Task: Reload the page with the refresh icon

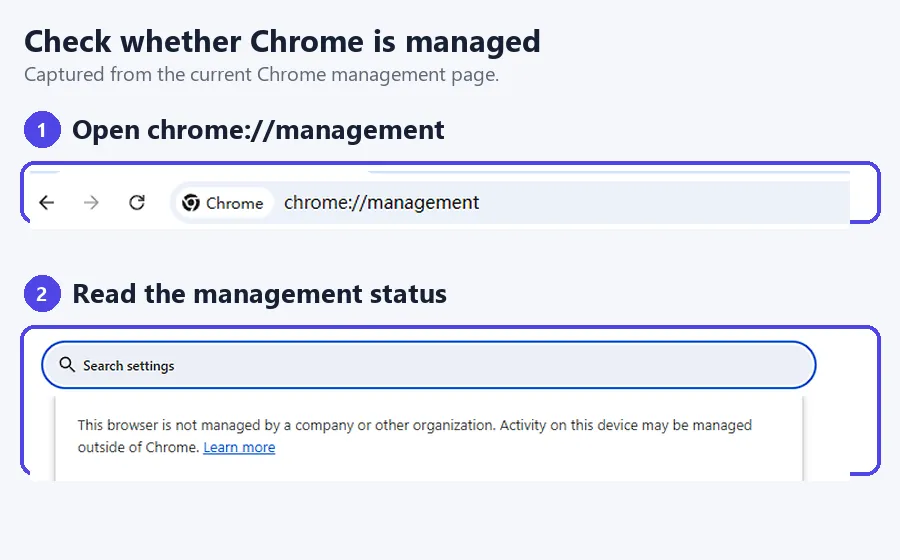Action: [x=137, y=203]
